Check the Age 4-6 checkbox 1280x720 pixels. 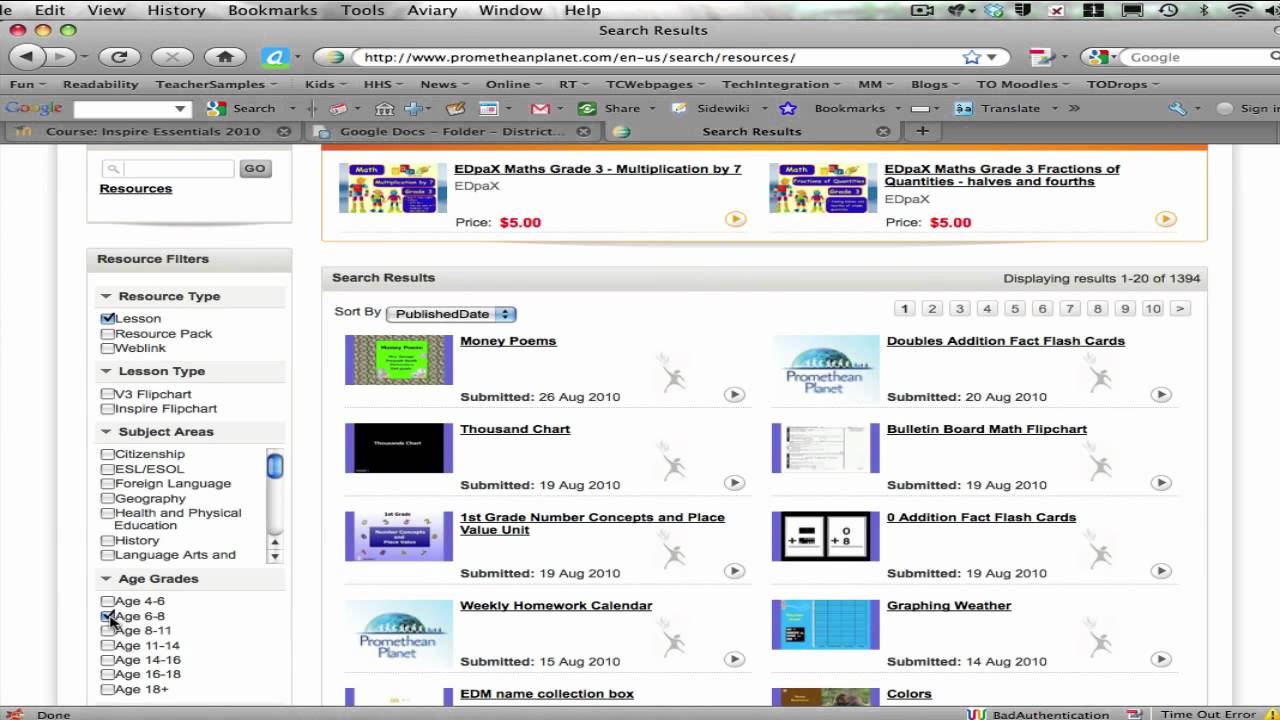107,601
